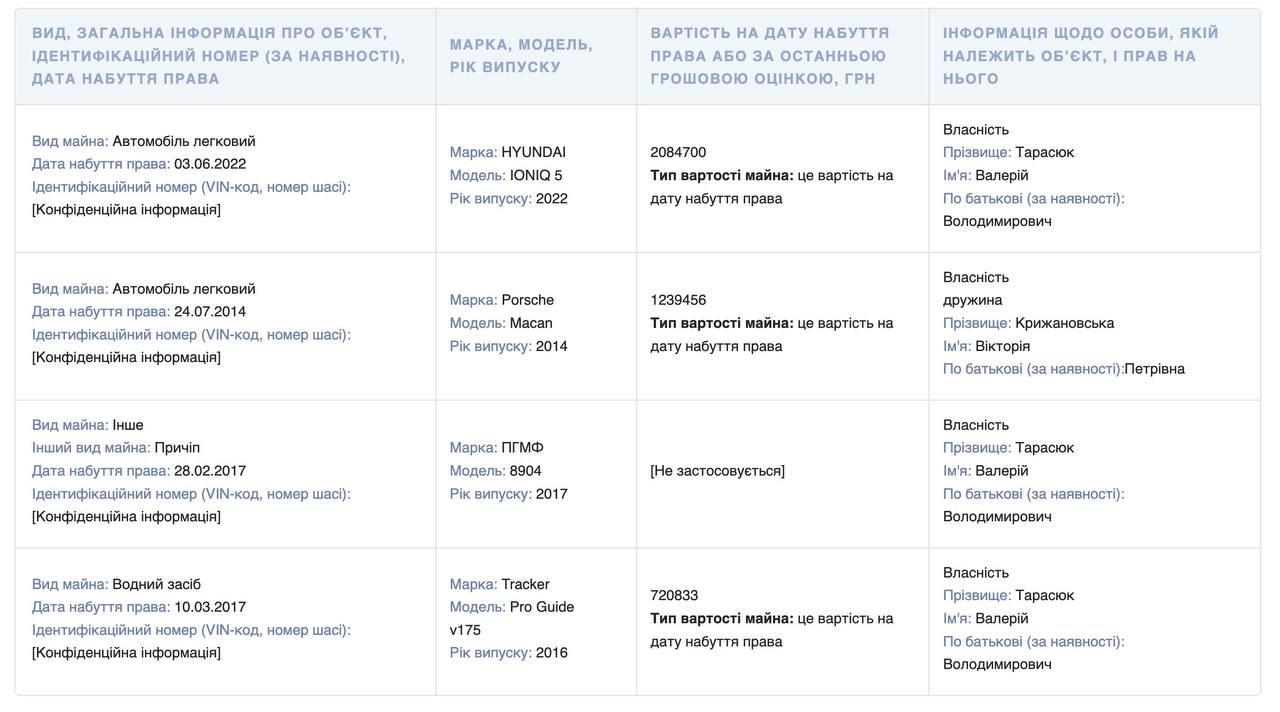The width and height of the screenshot is (1280, 712).
Task: Click the word дружина in owner column
Action: pos(972,300)
